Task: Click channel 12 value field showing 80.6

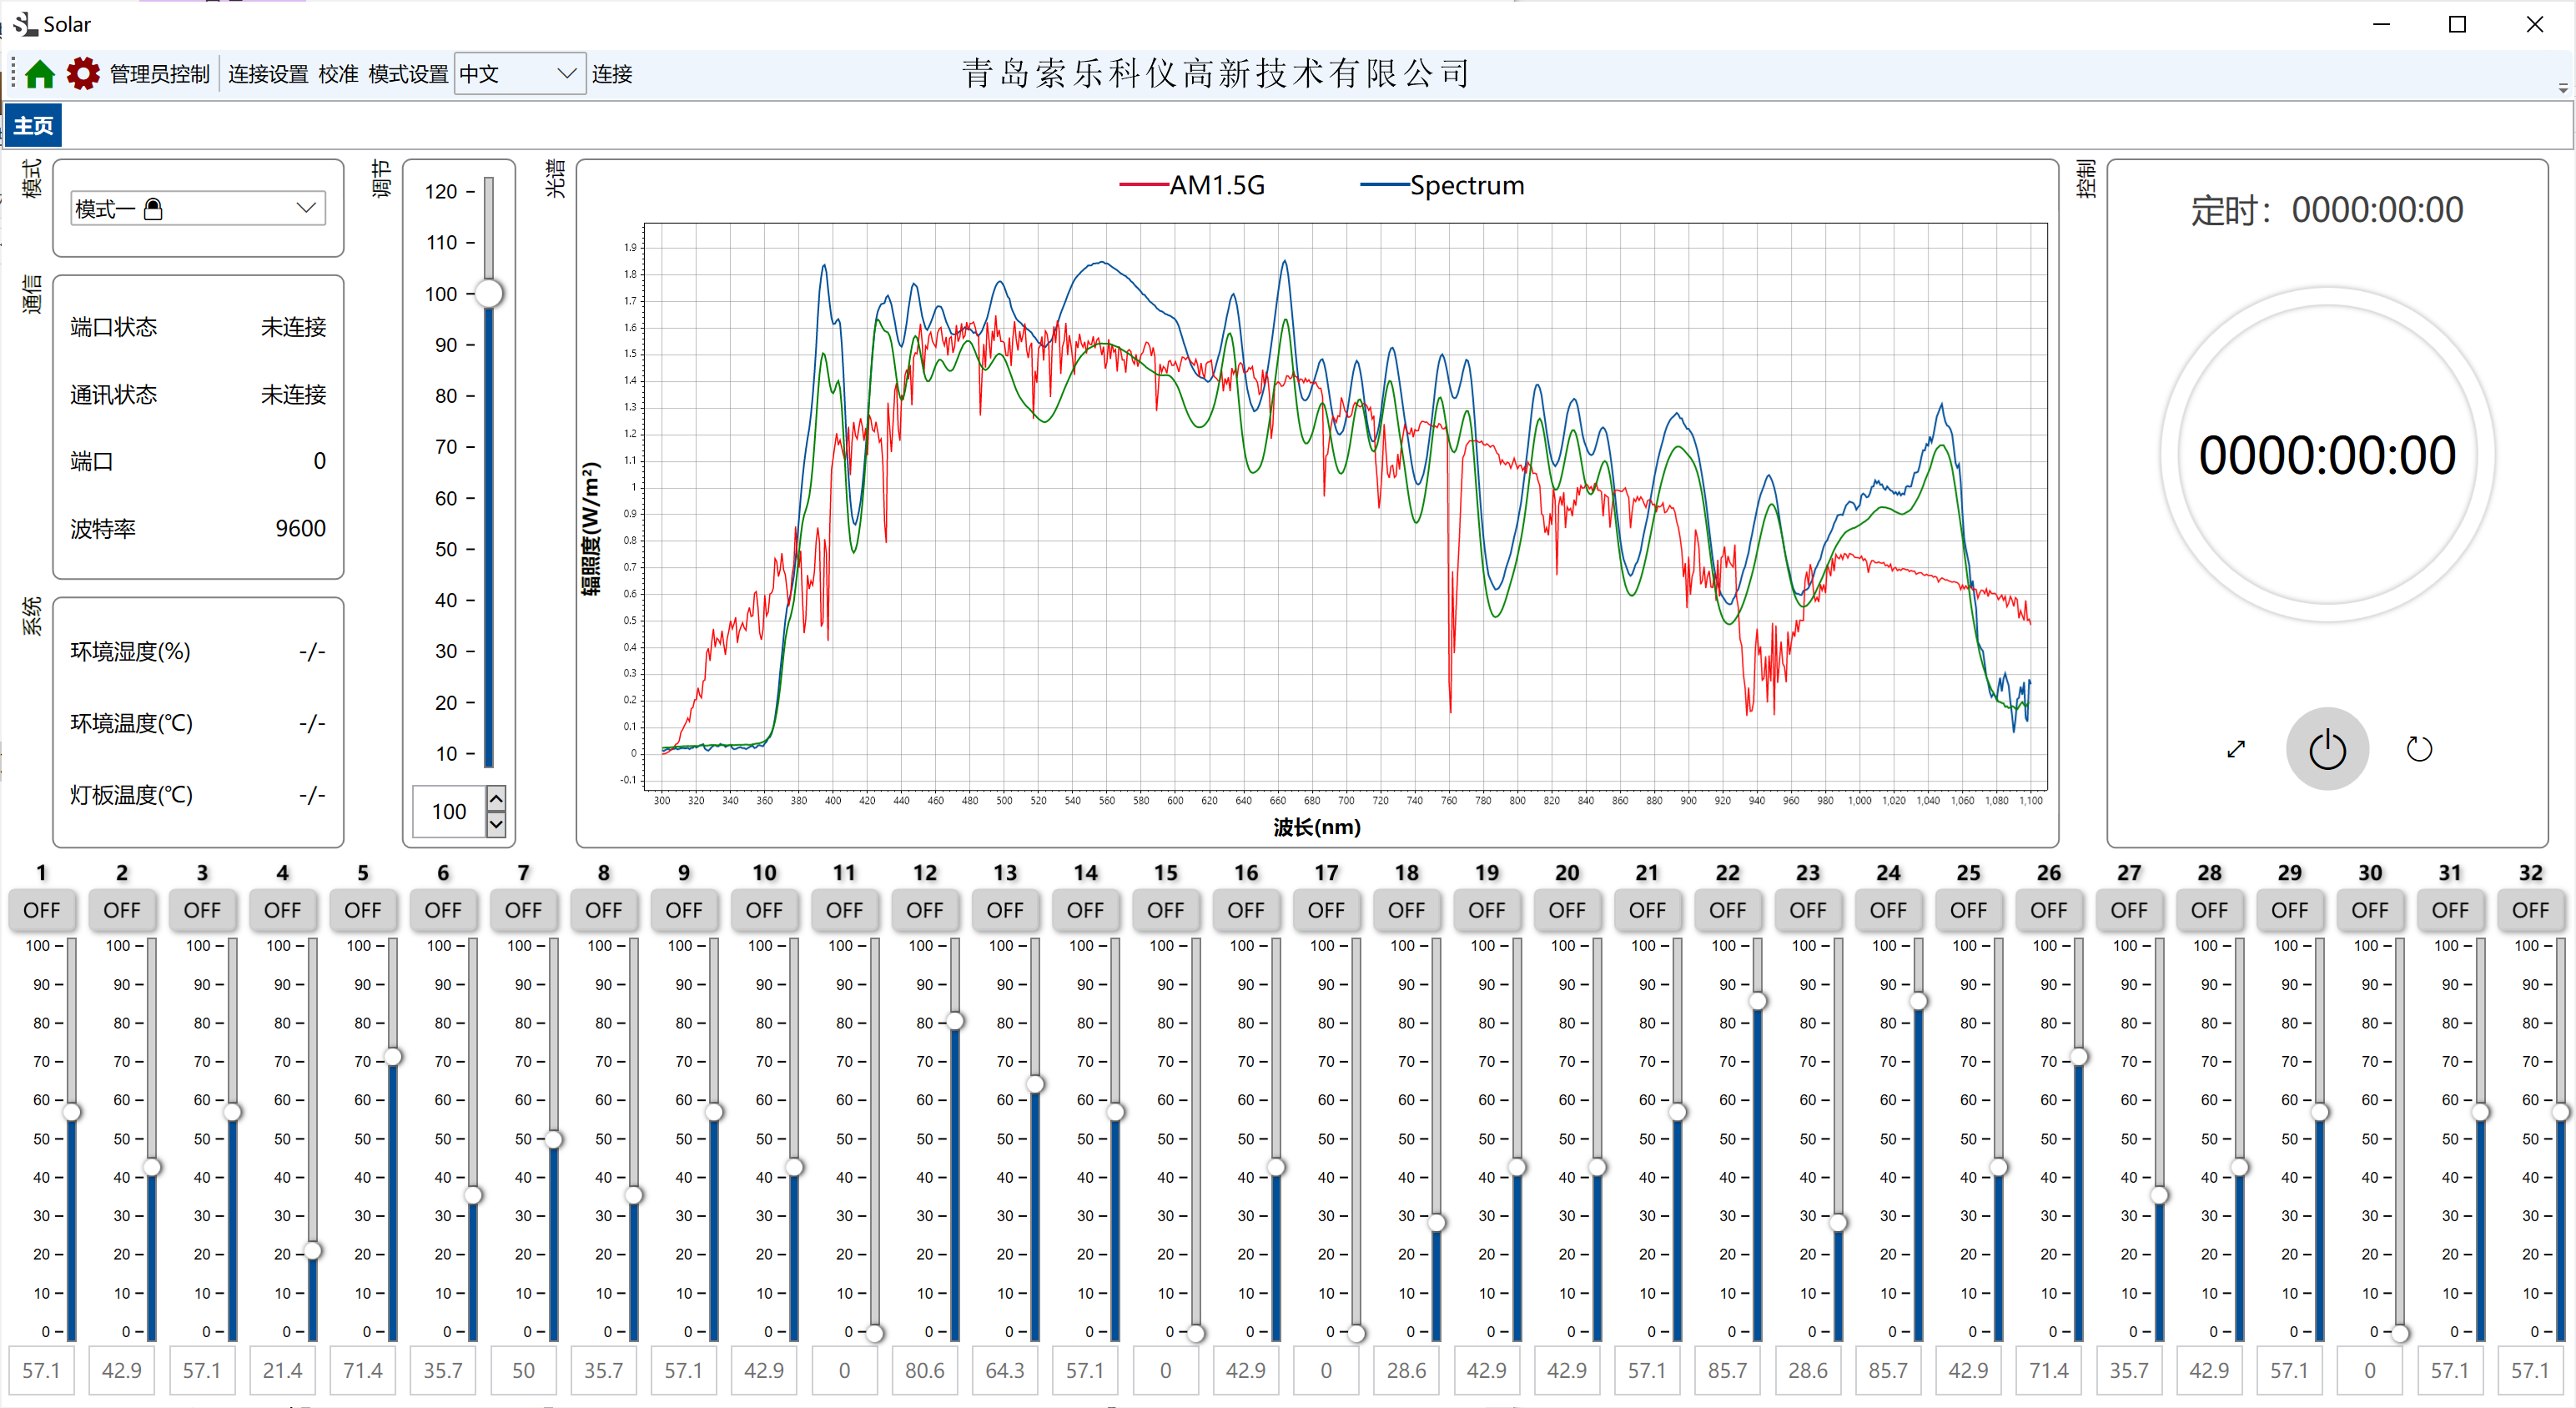Action: [x=924, y=1370]
